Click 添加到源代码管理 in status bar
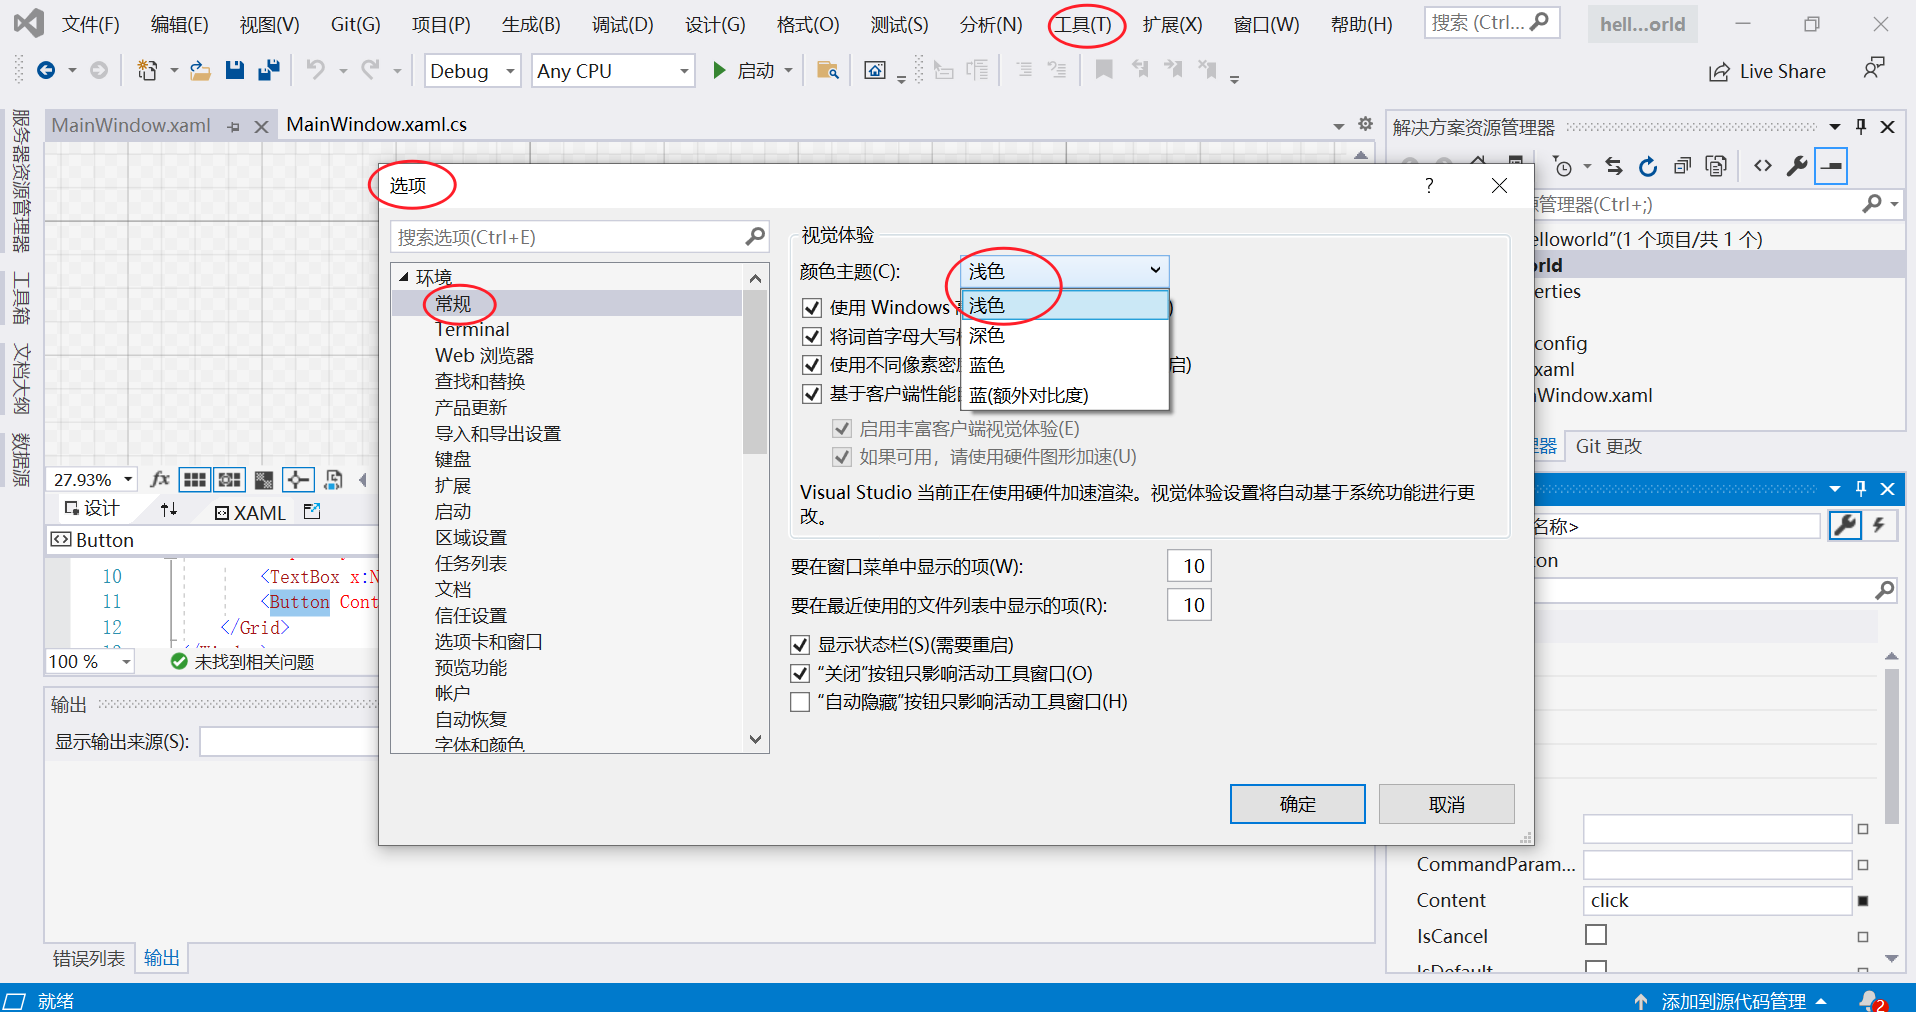 tap(1737, 1000)
